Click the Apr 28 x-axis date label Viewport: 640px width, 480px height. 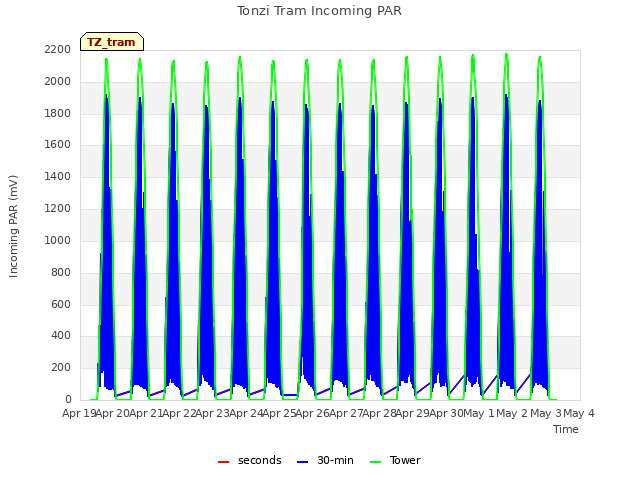click(380, 413)
